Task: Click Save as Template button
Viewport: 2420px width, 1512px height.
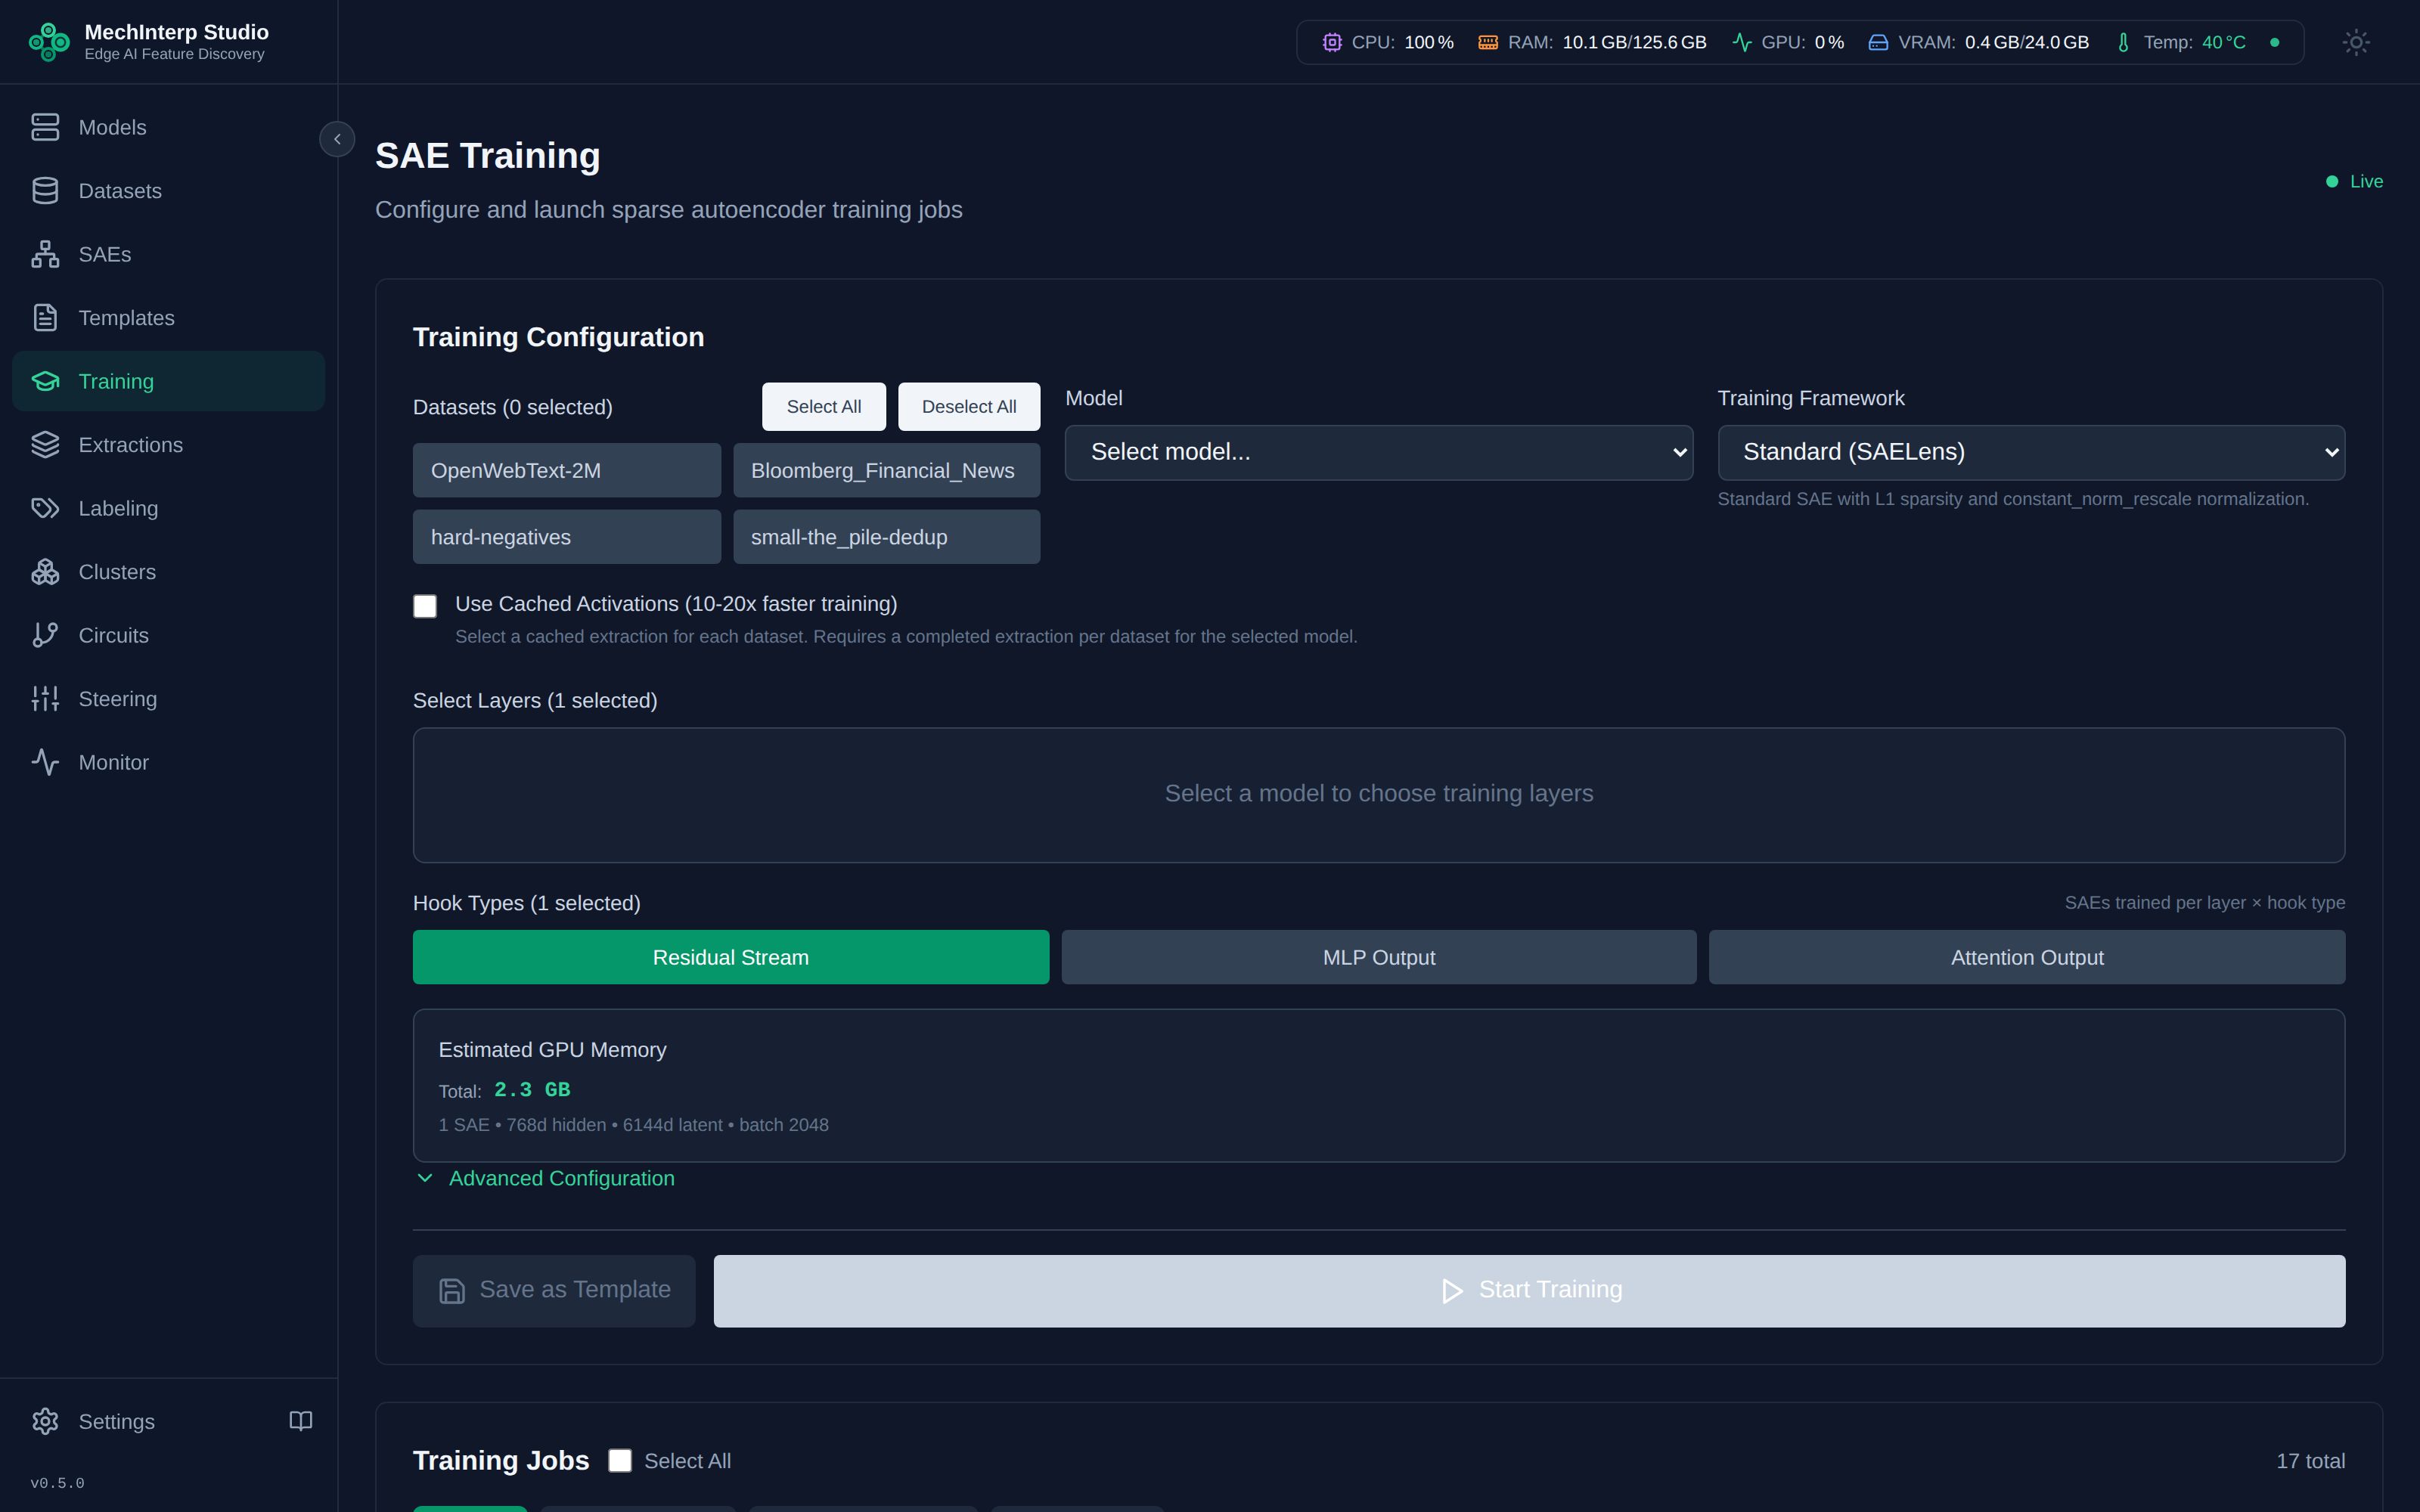Action: pyautogui.click(x=554, y=1291)
